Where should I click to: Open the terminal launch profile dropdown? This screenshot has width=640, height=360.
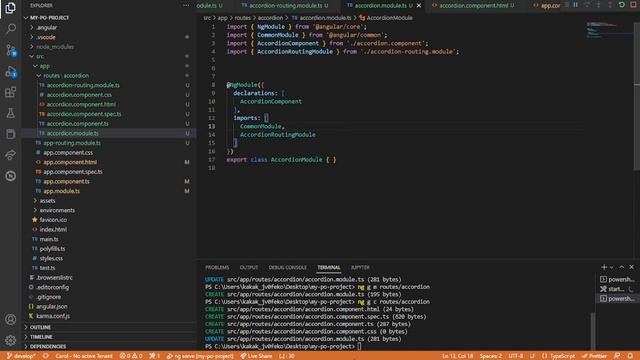611,267
